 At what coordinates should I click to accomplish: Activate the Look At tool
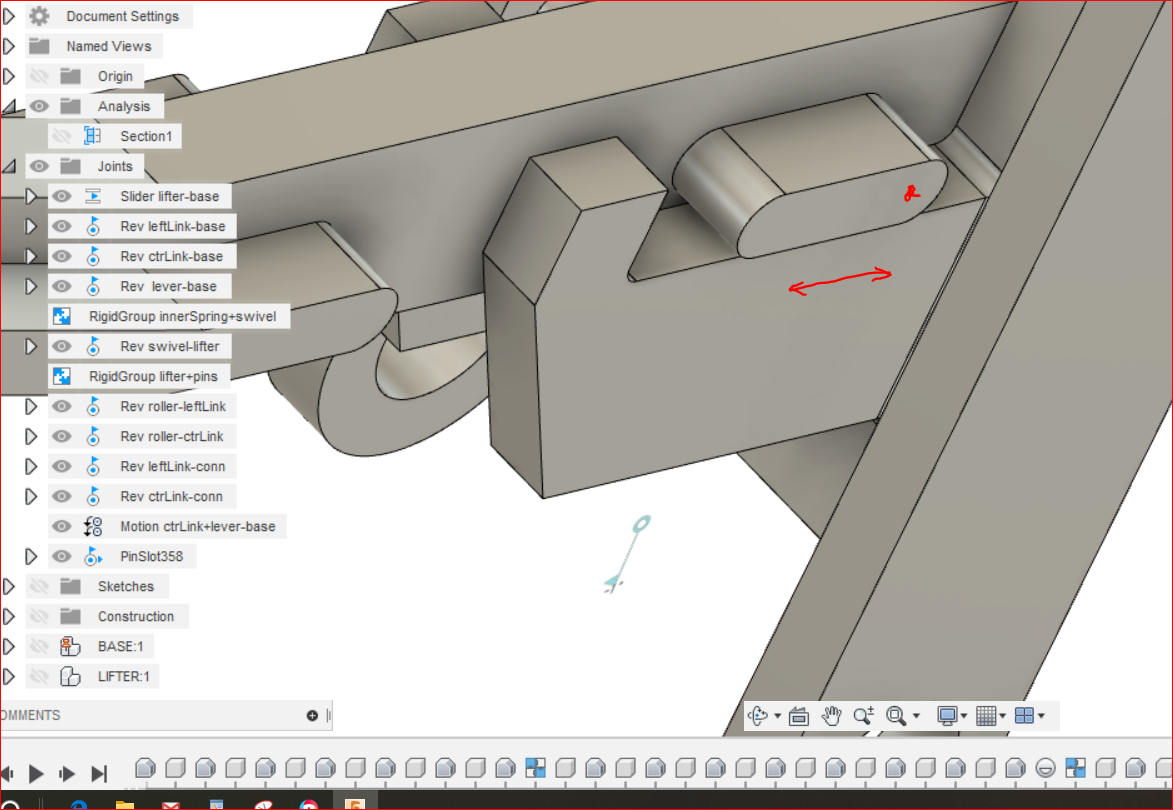799,715
